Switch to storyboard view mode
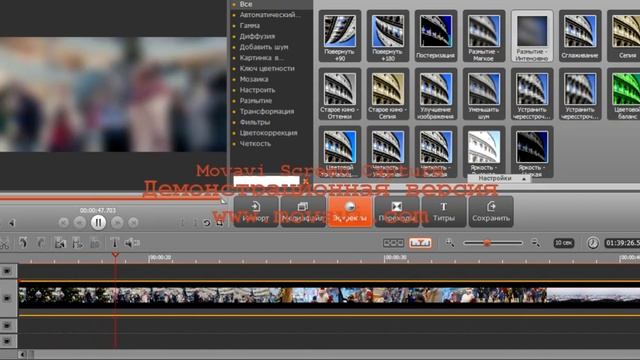Image resolution: width=640 pixels, height=360 pixels. point(393,243)
